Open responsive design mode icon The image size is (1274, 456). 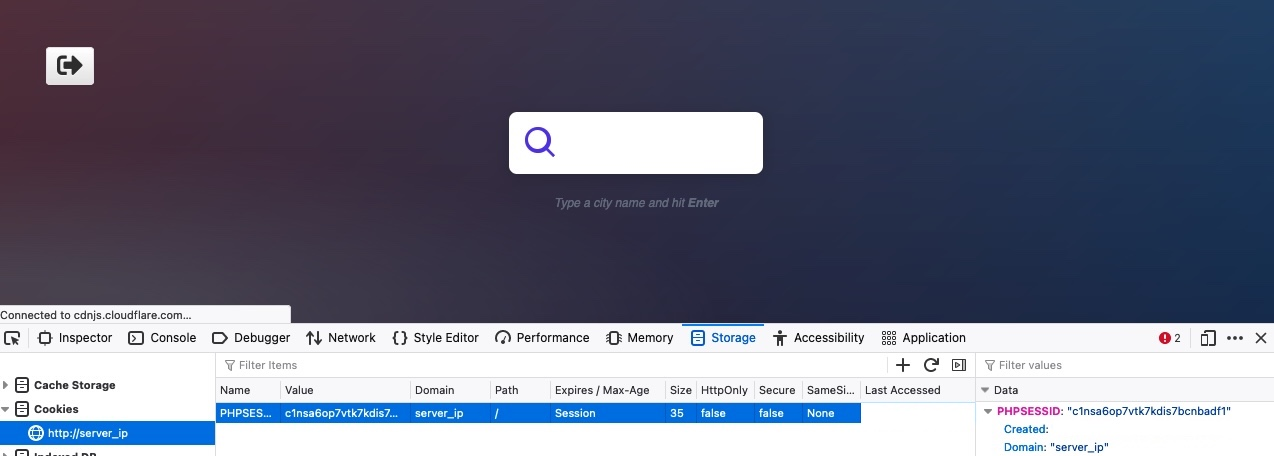point(1208,338)
